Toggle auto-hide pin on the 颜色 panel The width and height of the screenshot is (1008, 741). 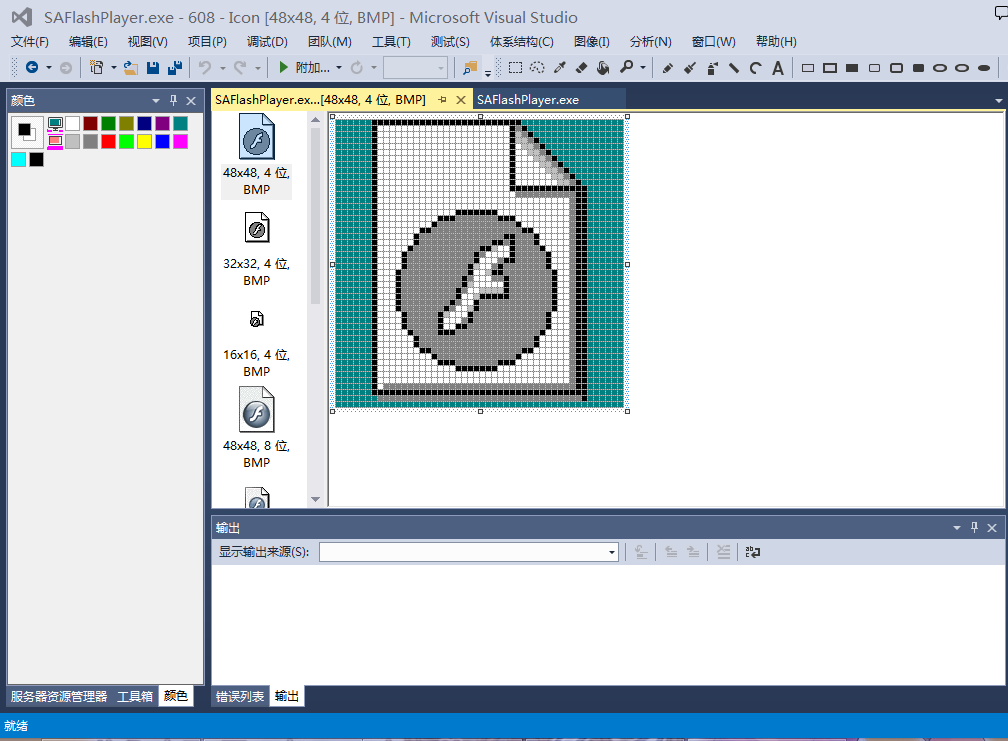coord(173,100)
